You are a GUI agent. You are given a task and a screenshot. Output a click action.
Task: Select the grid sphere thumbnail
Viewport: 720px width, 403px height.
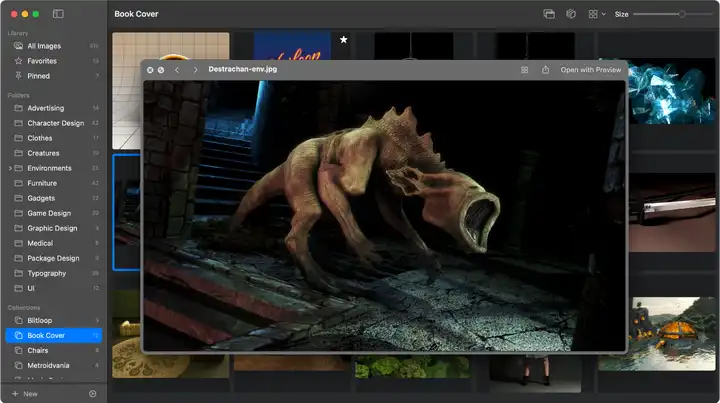click(x=170, y=46)
